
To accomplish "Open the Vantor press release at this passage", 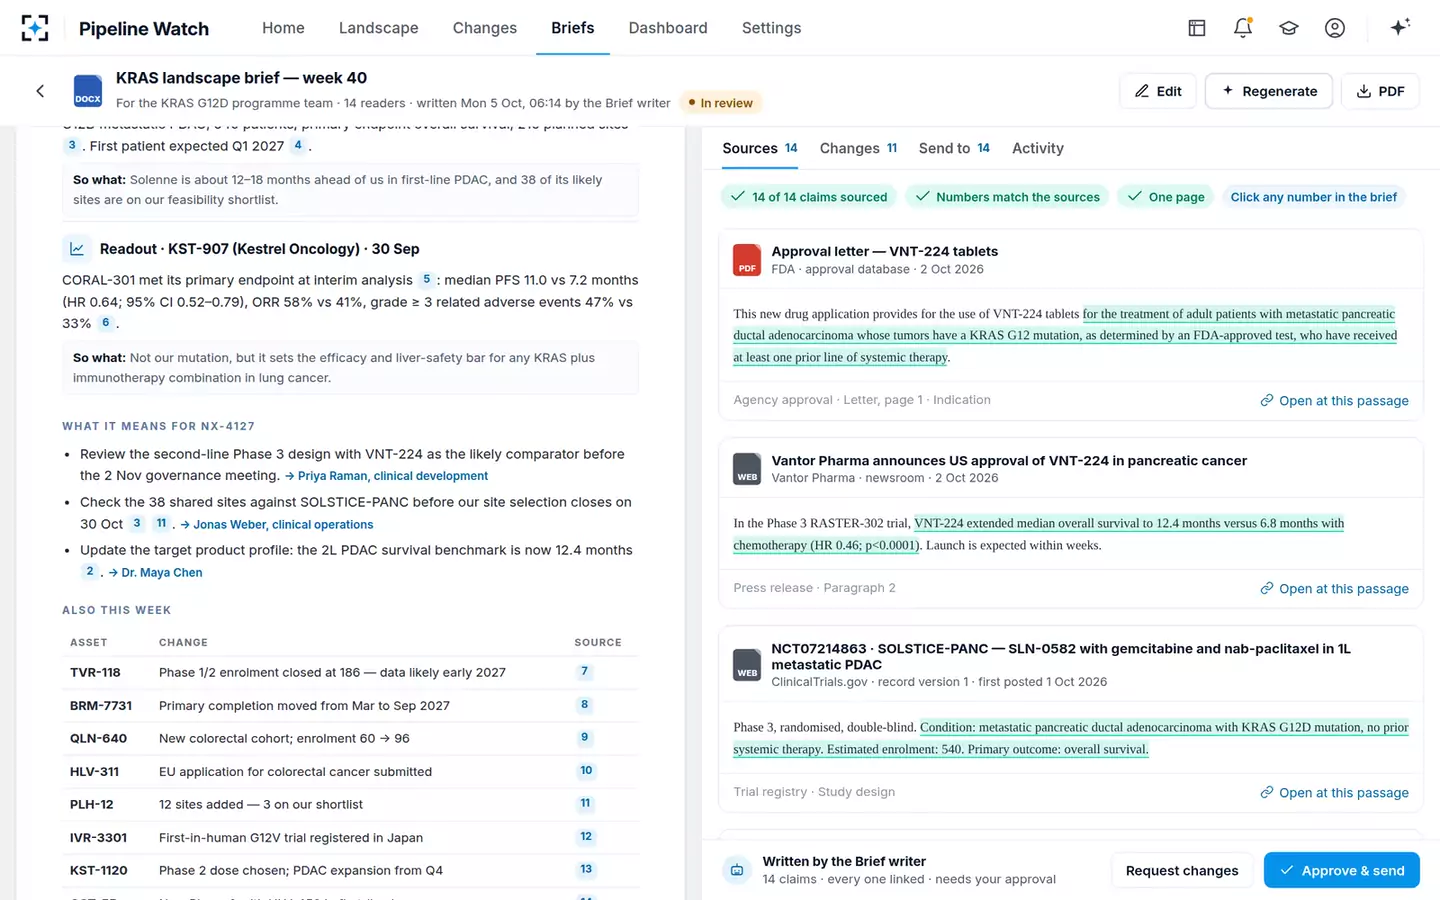I will 1335,588.
